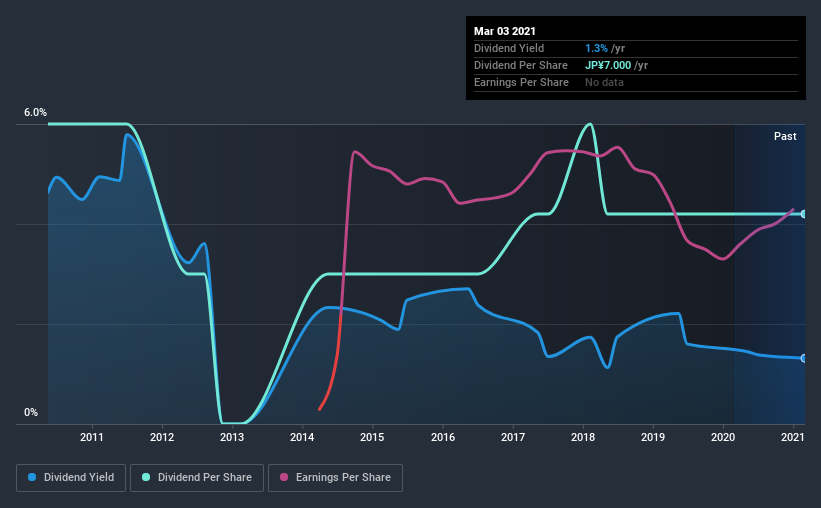Screen dimensions: 821x508
Task: Toggle the Dividend Yield legend button
Action: pos(71,478)
